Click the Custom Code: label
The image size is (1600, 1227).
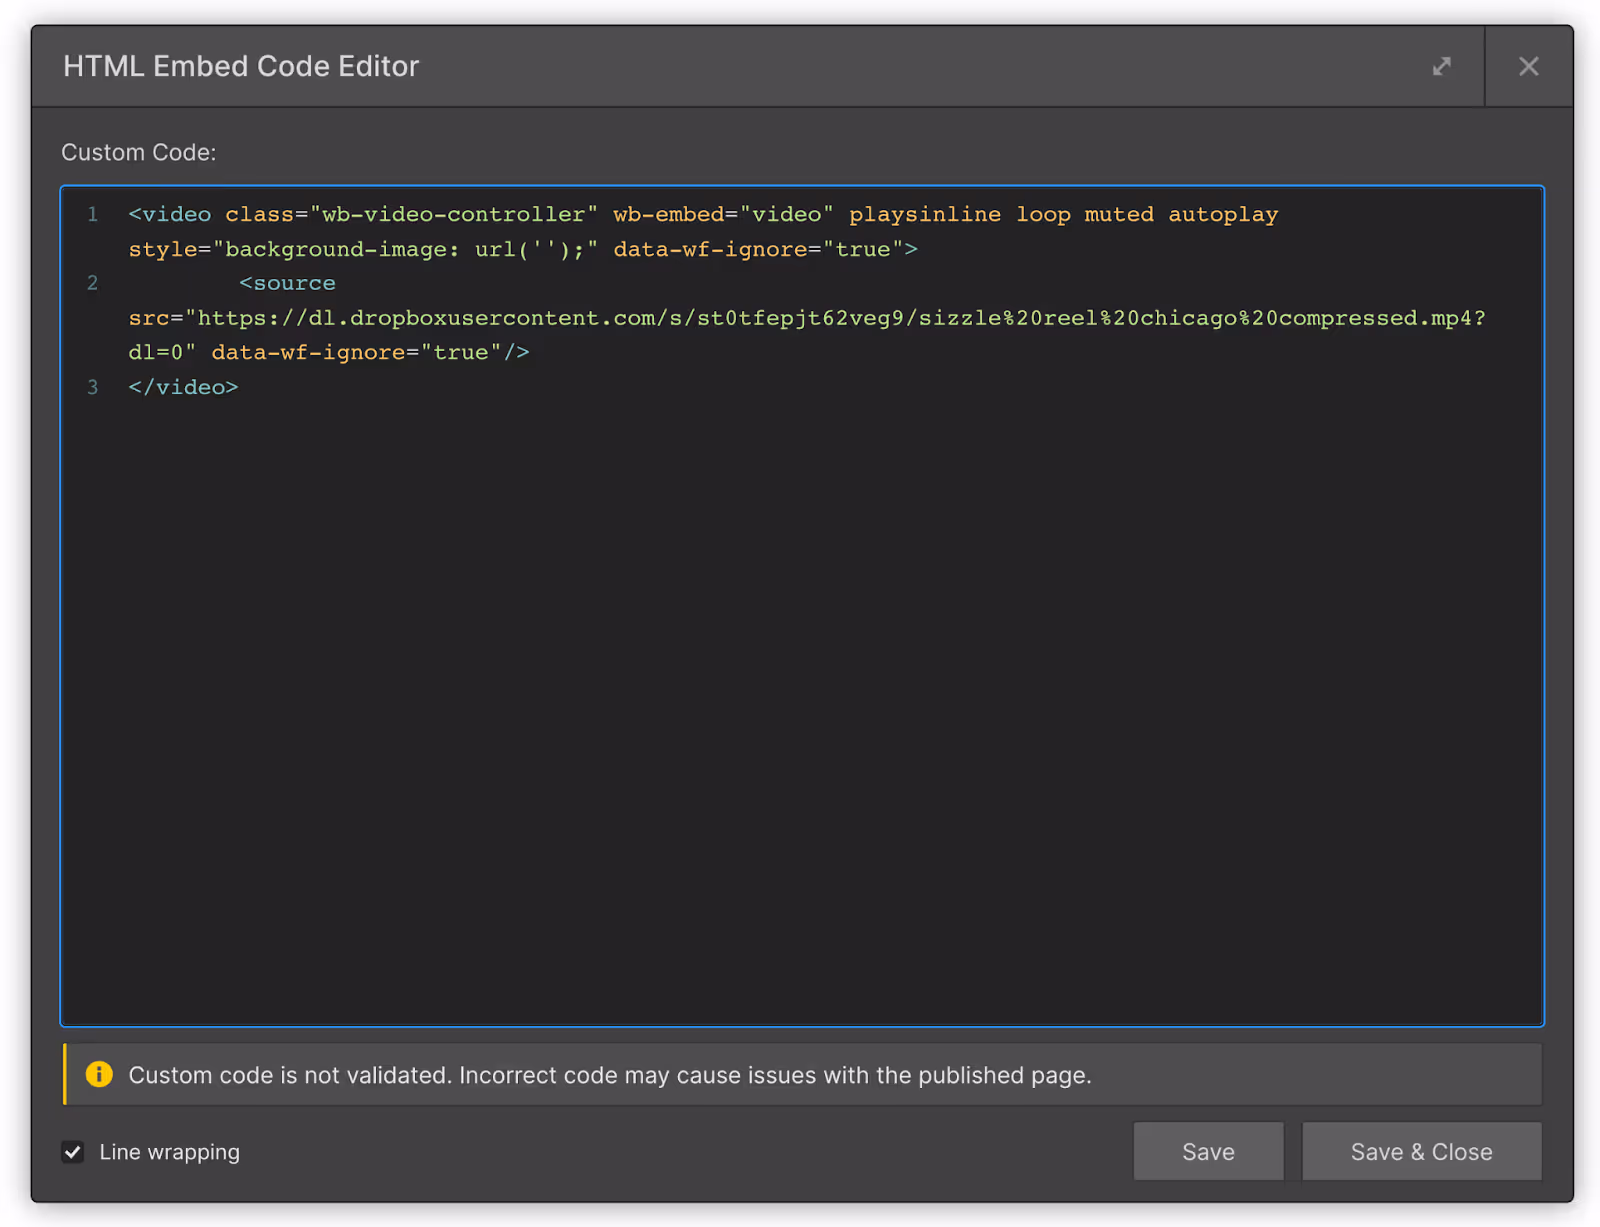pos(139,152)
